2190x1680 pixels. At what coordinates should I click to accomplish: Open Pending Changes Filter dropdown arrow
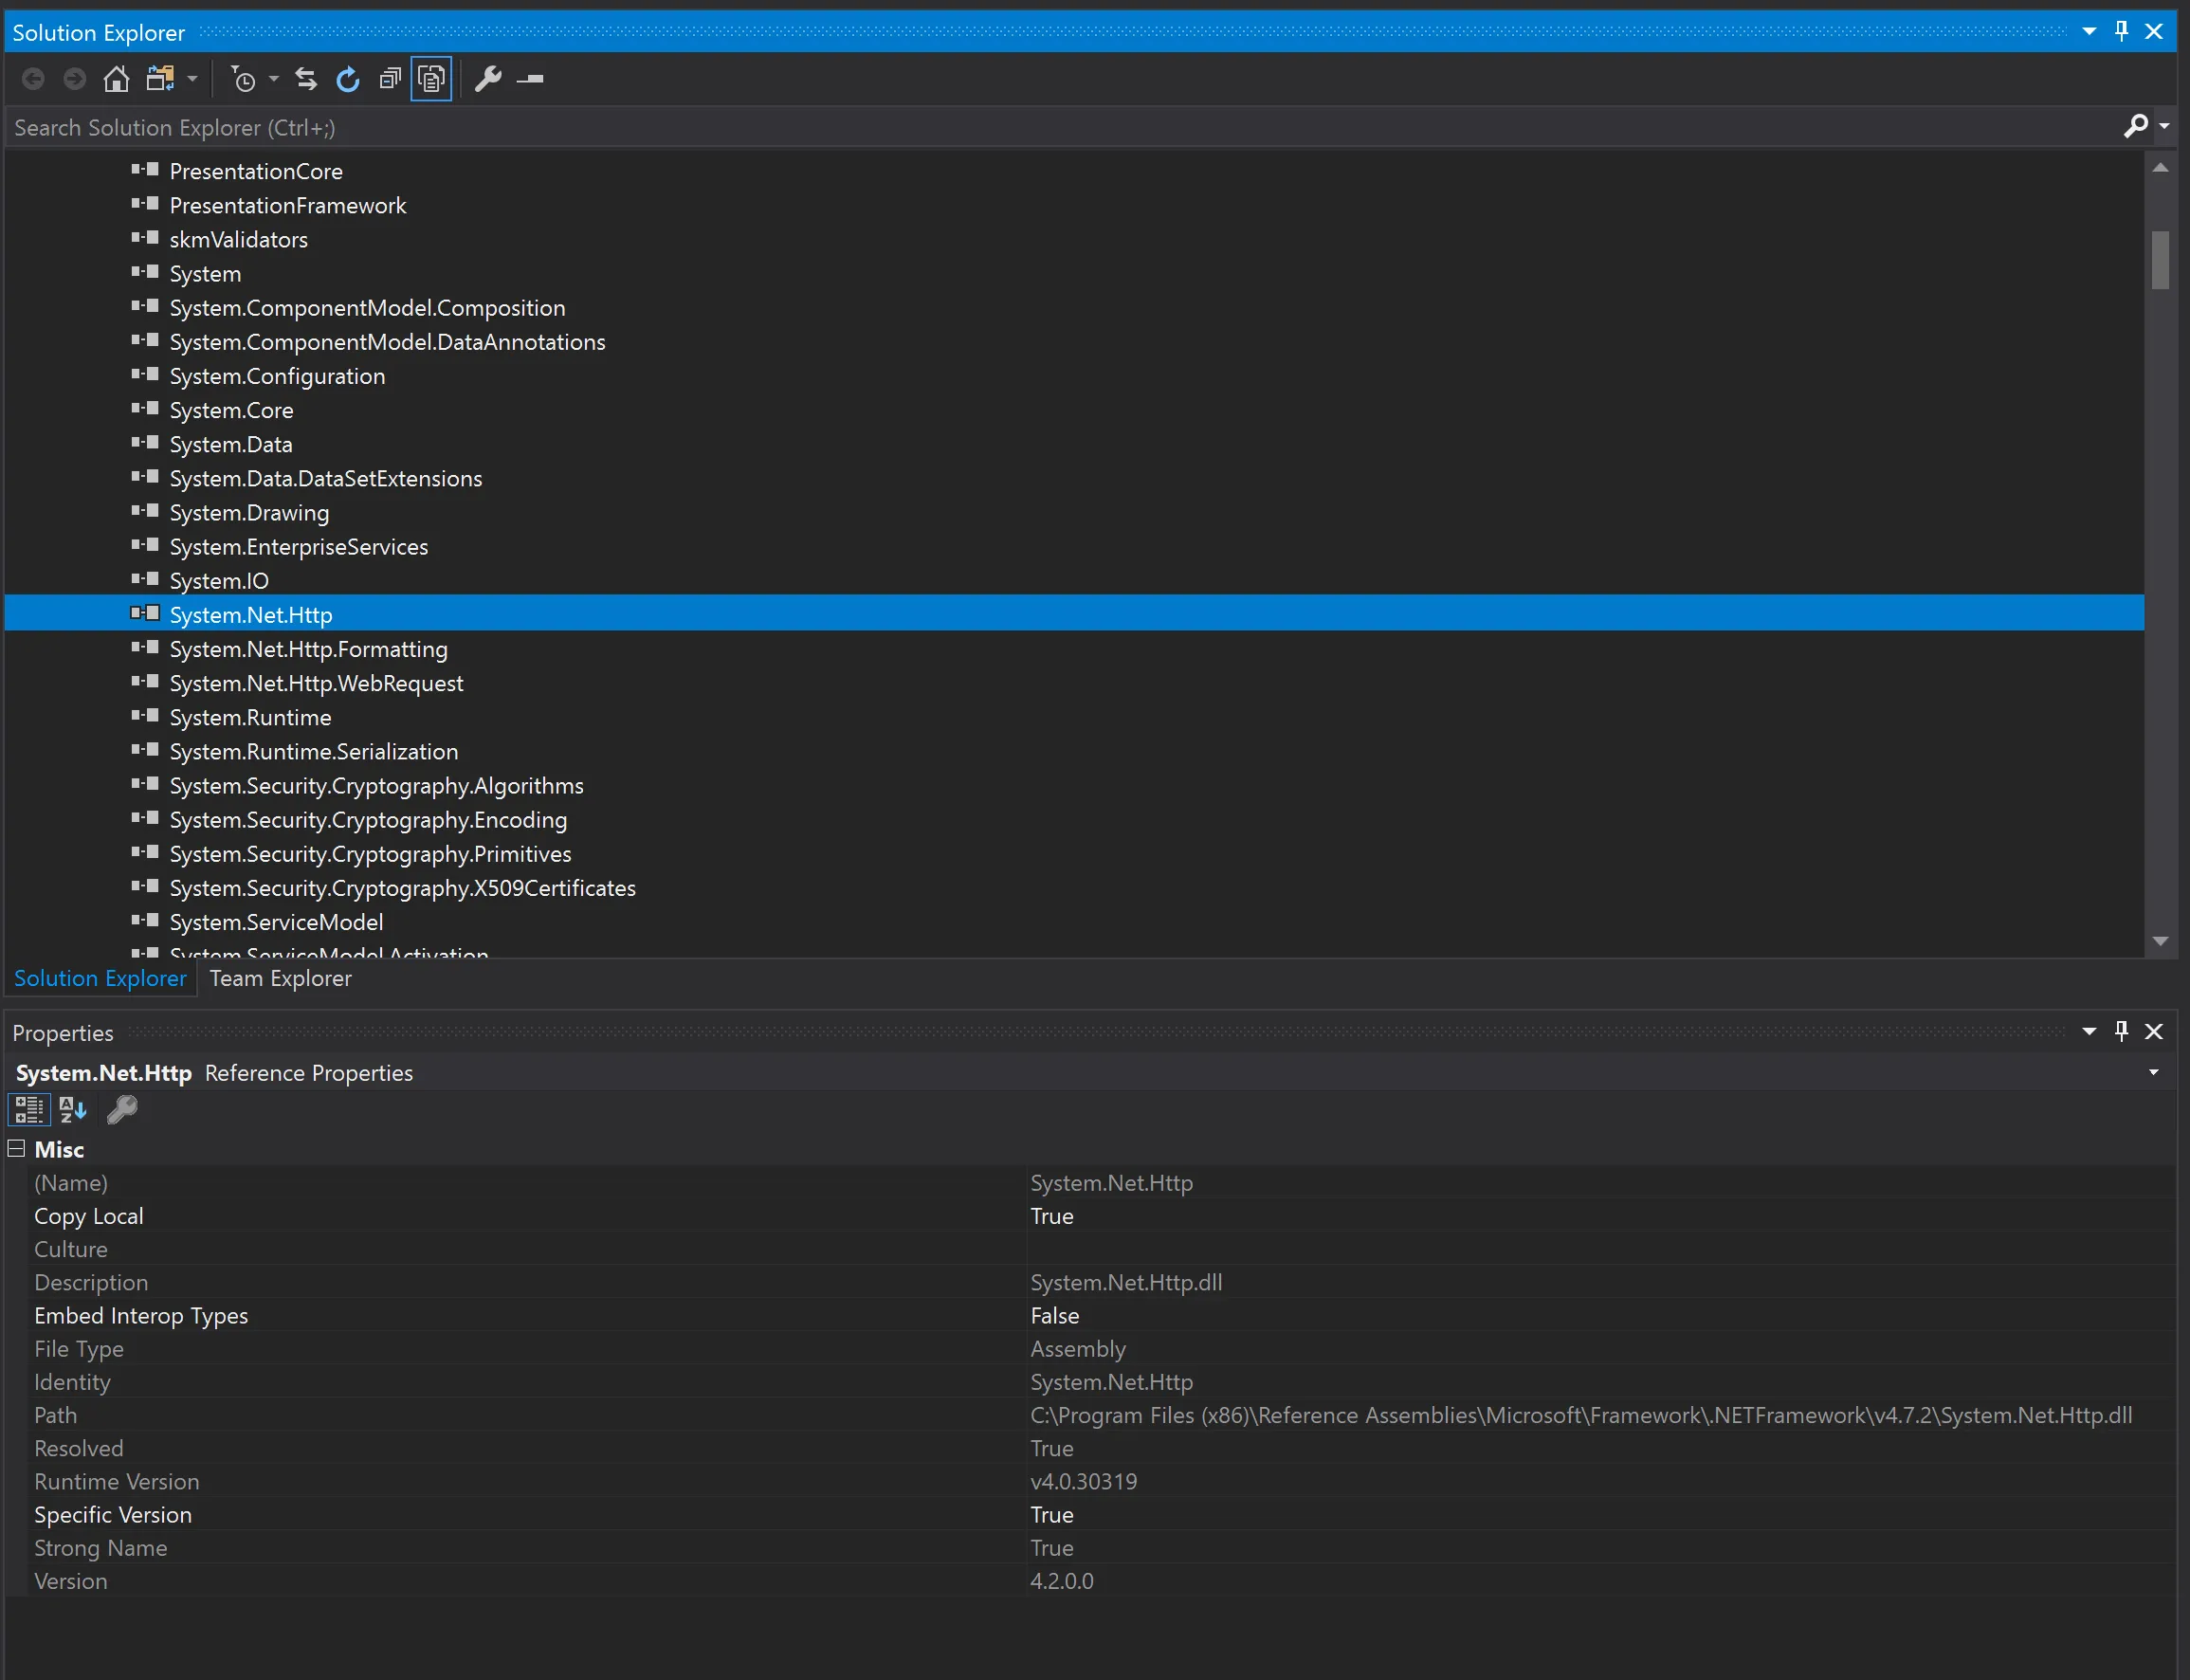(273, 79)
